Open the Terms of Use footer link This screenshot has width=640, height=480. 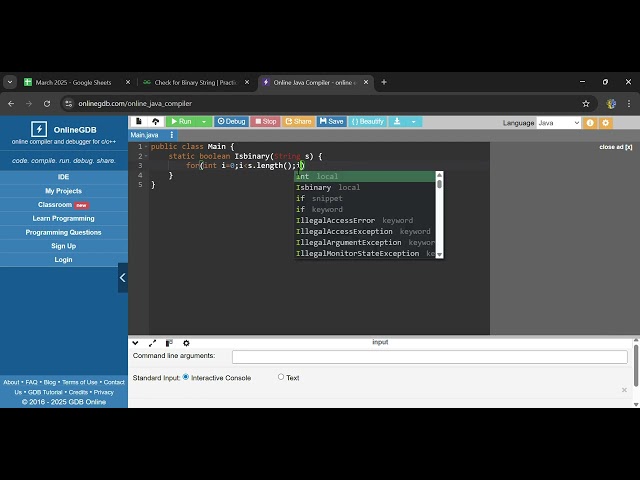80,382
